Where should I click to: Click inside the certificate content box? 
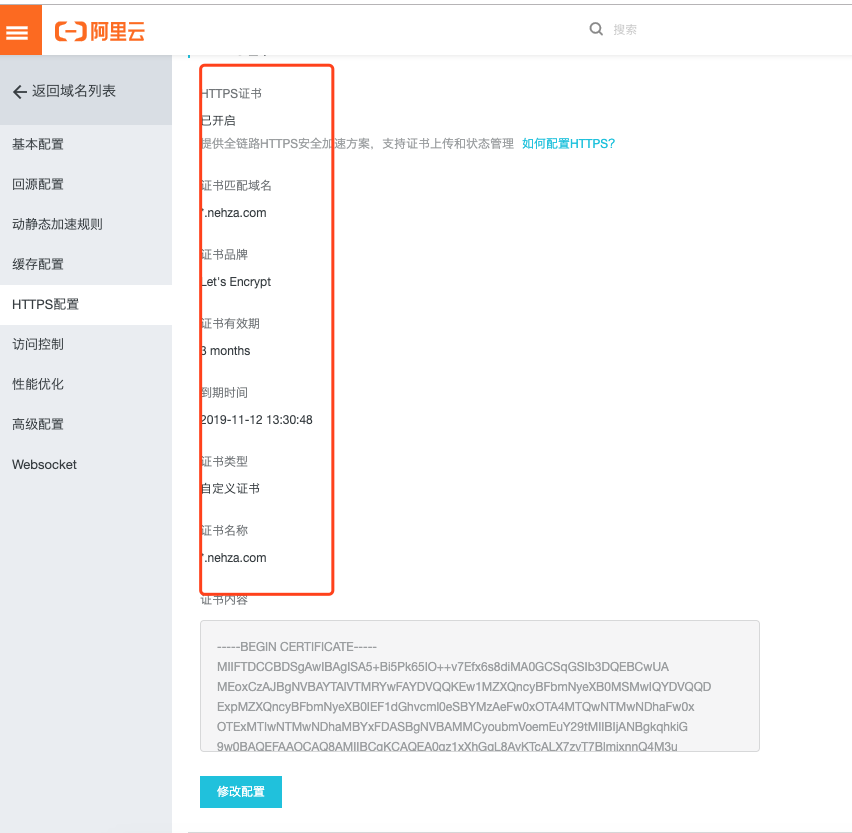(480, 686)
